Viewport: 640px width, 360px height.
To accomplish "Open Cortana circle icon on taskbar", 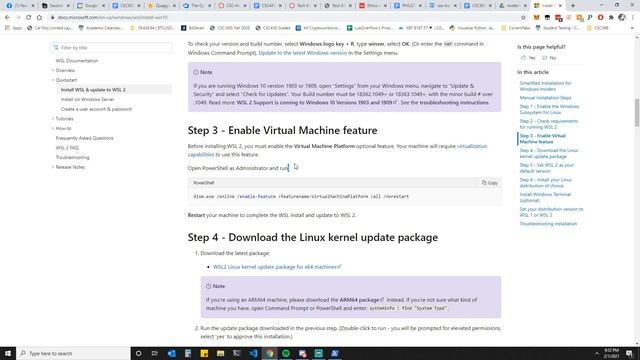I will coord(138,353).
